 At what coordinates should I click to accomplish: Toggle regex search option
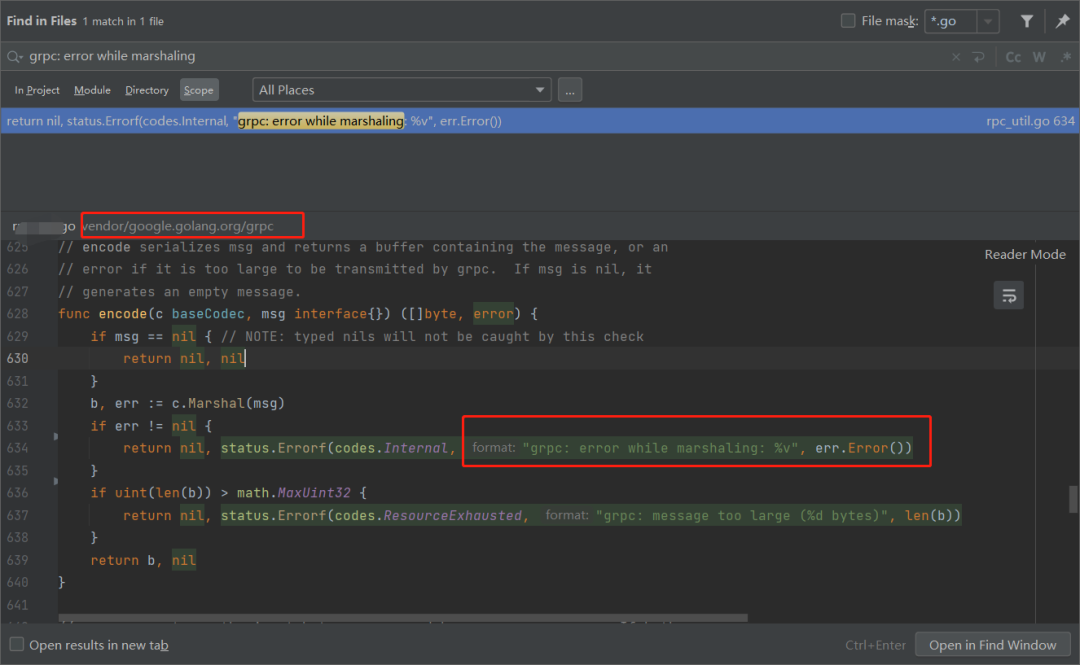tap(1066, 57)
